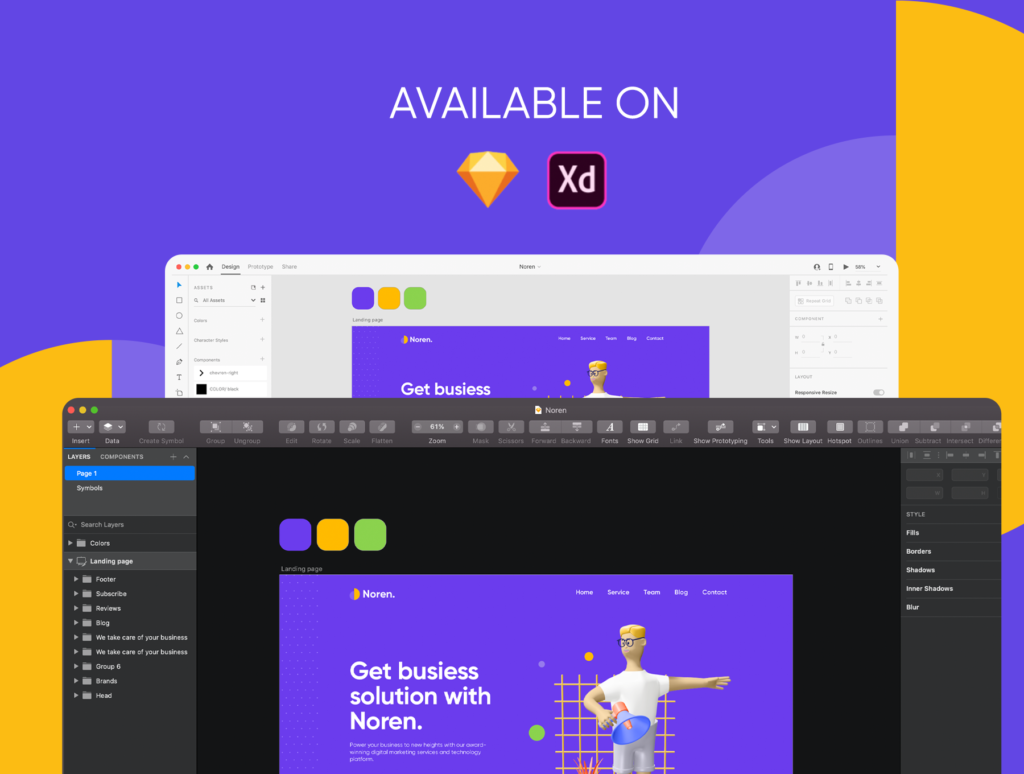1024x774 pixels.
Task: Open the Insert dropdown in Sketch
Action: coord(81,427)
